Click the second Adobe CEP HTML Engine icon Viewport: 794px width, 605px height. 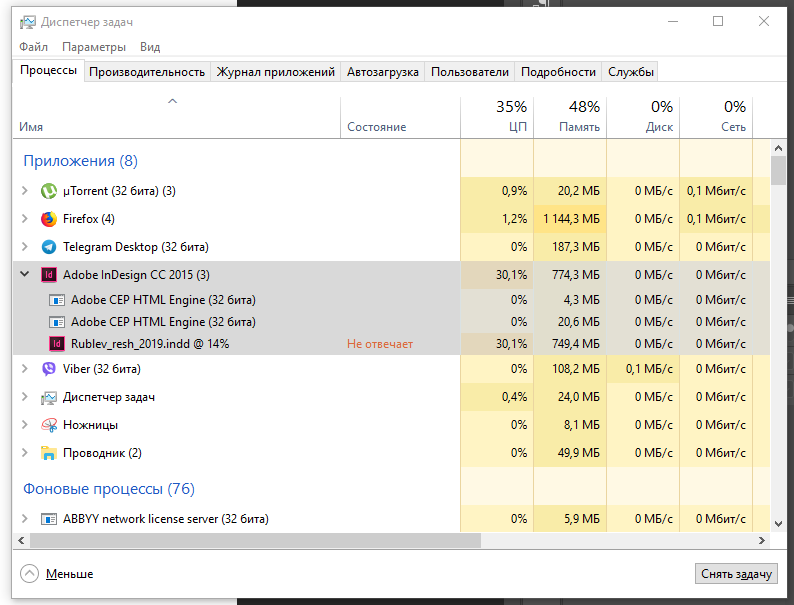point(57,322)
